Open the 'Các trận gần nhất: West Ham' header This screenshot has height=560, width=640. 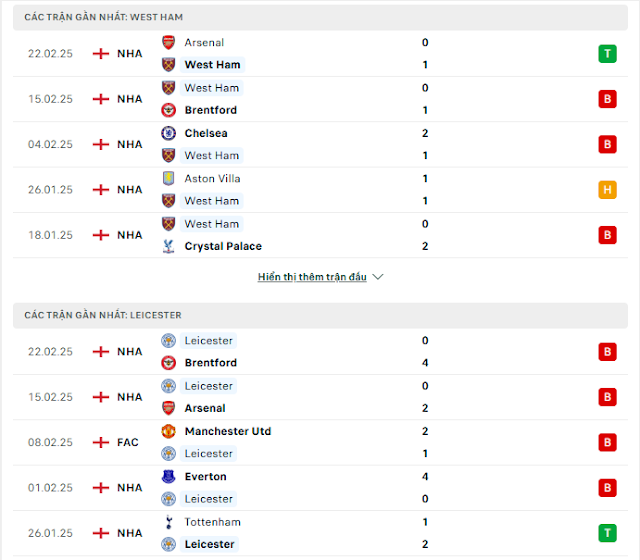103,17
